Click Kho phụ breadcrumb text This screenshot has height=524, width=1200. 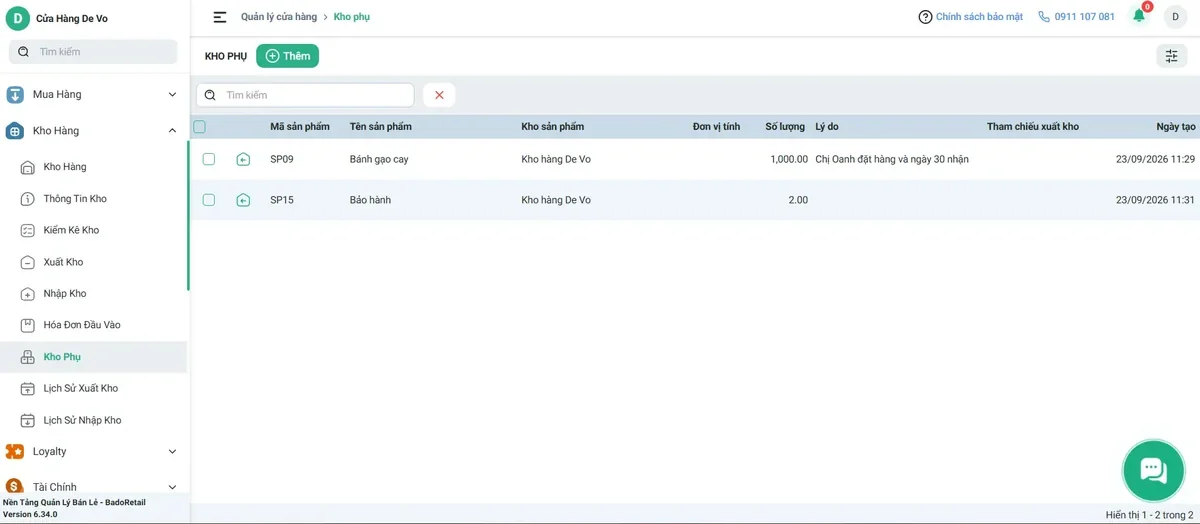point(352,17)
